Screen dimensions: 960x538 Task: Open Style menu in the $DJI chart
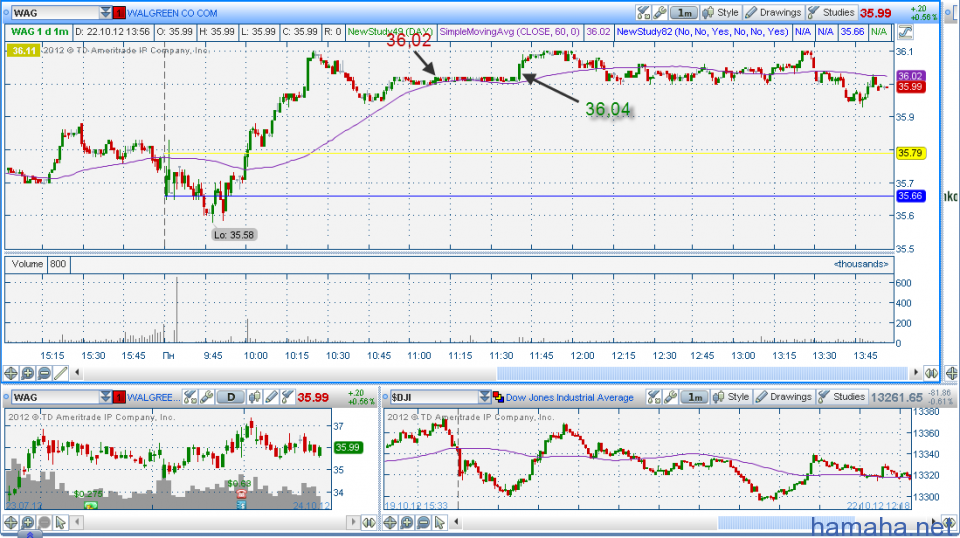pyautogui.click(x=732, y=397)
